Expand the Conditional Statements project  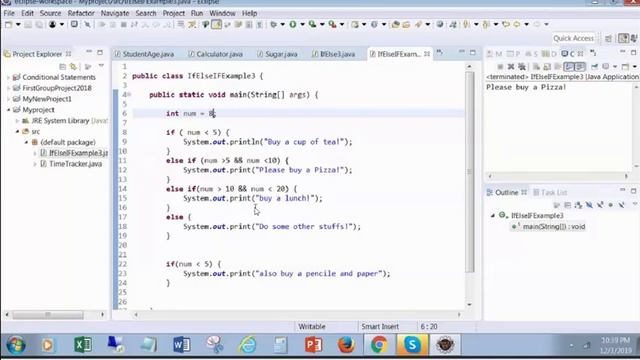tap(8, 77)
